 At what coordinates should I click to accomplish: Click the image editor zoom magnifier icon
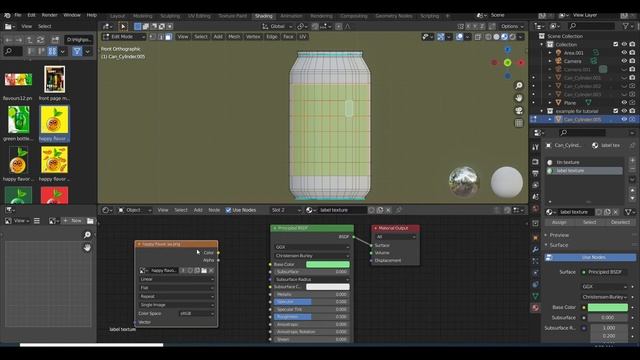click(x=87, y=235)
